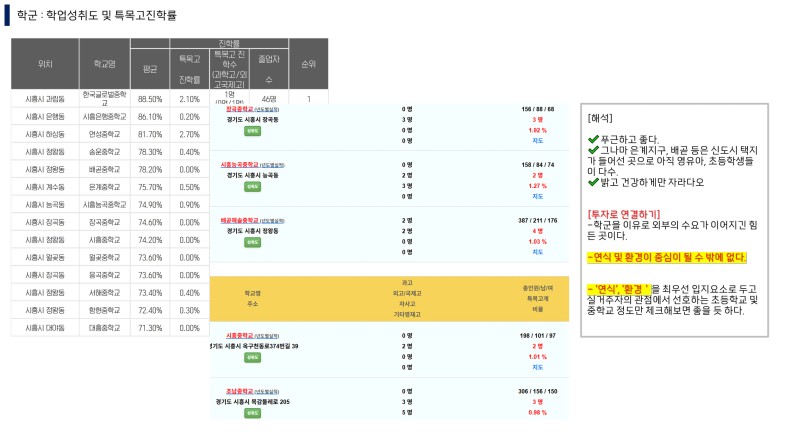
Task: Click the green button under 시흥중학교
Action: click(252, 357)
